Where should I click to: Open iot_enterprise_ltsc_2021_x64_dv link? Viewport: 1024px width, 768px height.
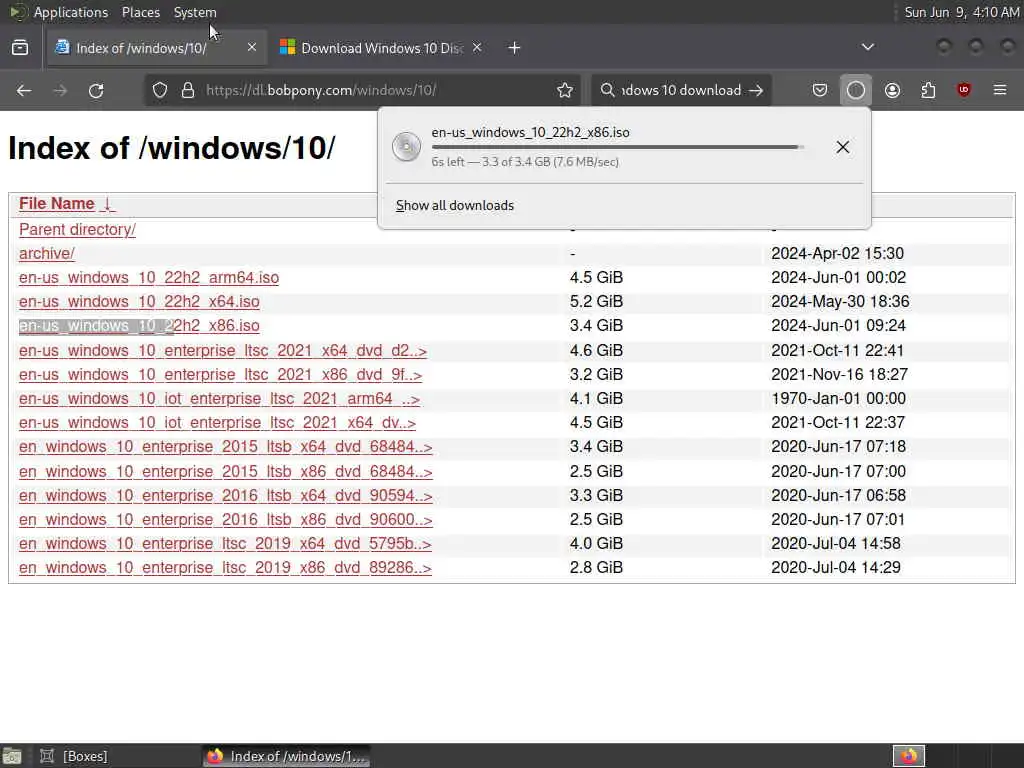(x=217, y=423)
